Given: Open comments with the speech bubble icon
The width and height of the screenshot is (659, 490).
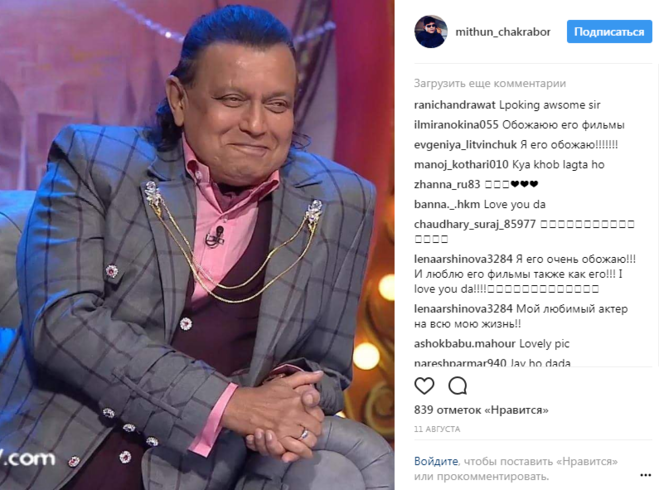Looking at the screenshot, I should 457,385.
